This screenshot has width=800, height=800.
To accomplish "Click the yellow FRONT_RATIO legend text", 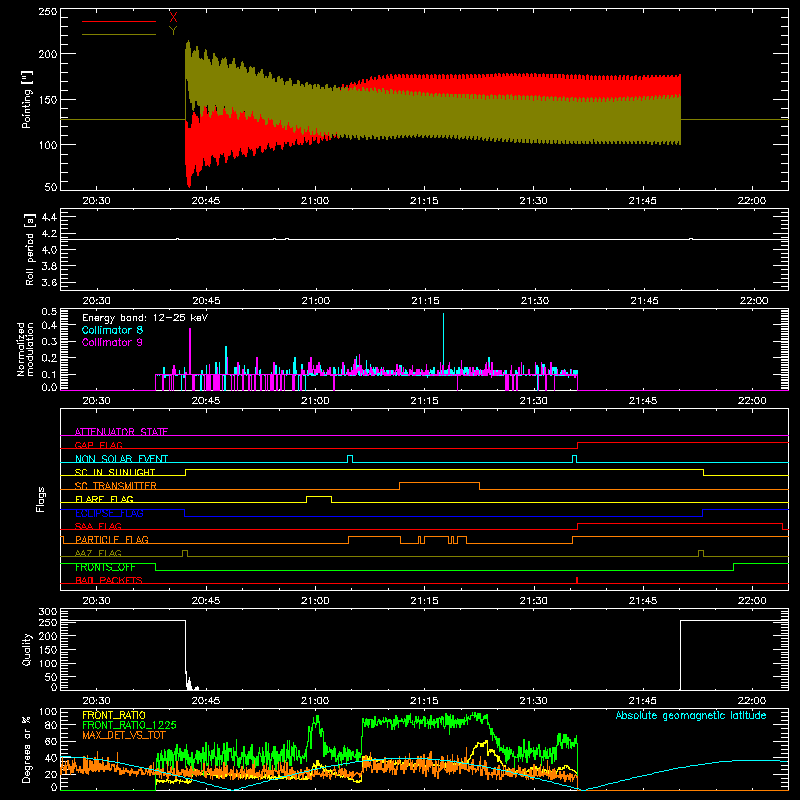I will [114, 715].
